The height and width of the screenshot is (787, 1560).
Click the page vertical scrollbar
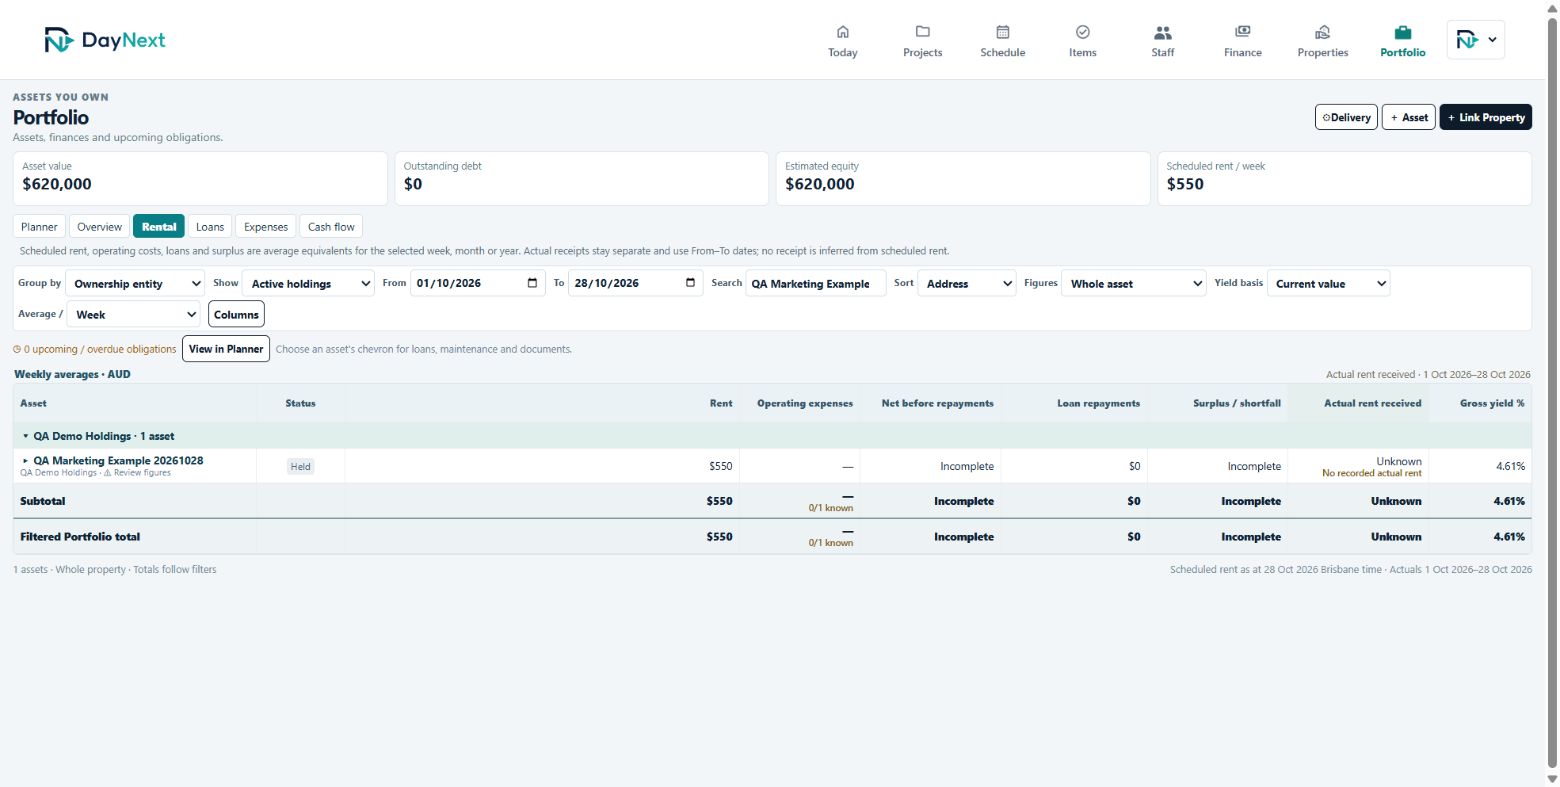(x=1552, y=393)
